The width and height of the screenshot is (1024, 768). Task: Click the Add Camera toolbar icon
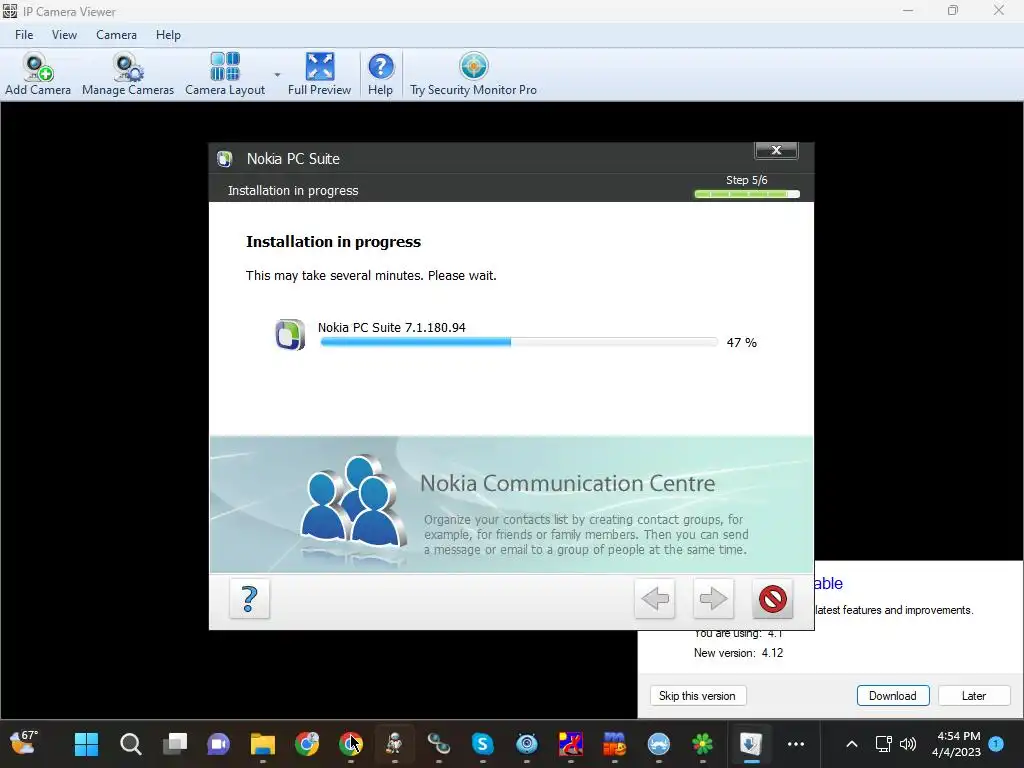[37, 74]
